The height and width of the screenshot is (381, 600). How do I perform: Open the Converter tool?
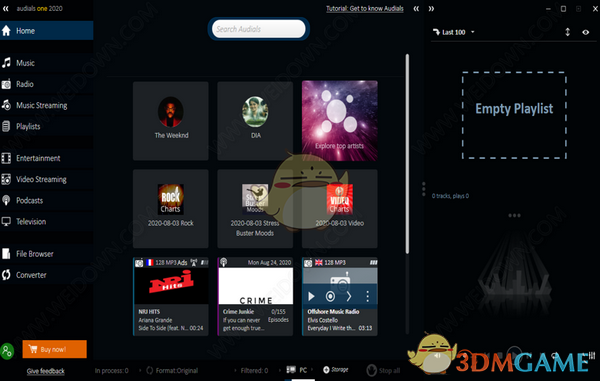pos(46,275)
